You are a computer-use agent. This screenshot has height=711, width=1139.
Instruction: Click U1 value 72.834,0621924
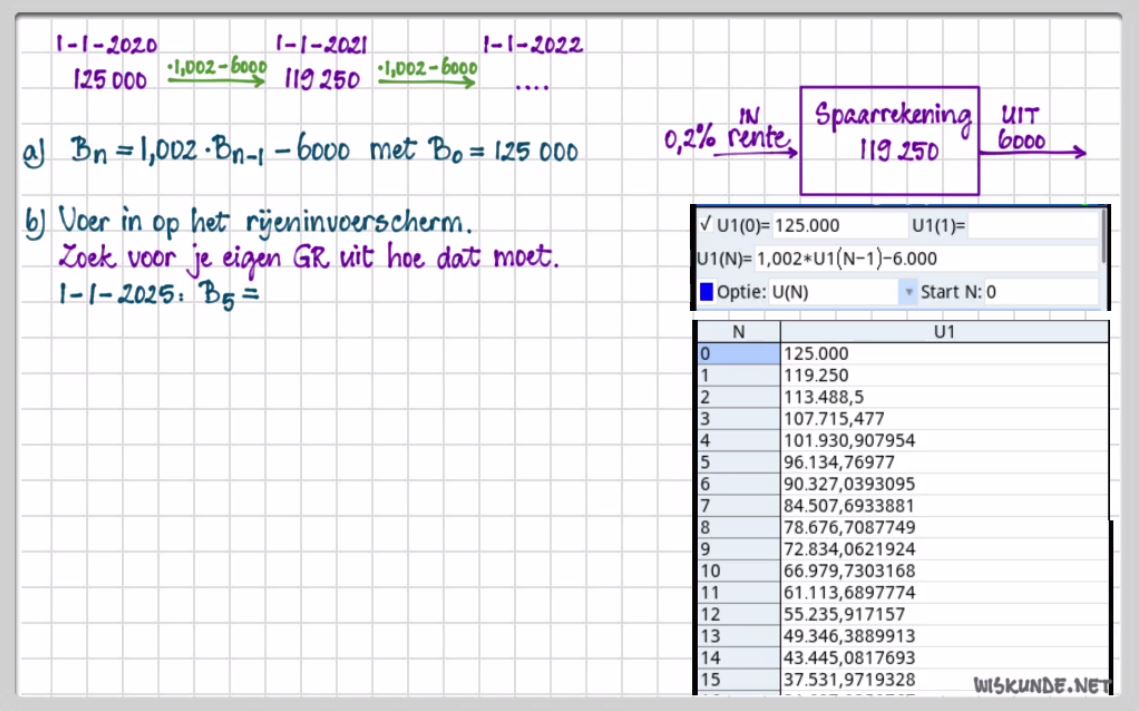click(x=849, y=550)
